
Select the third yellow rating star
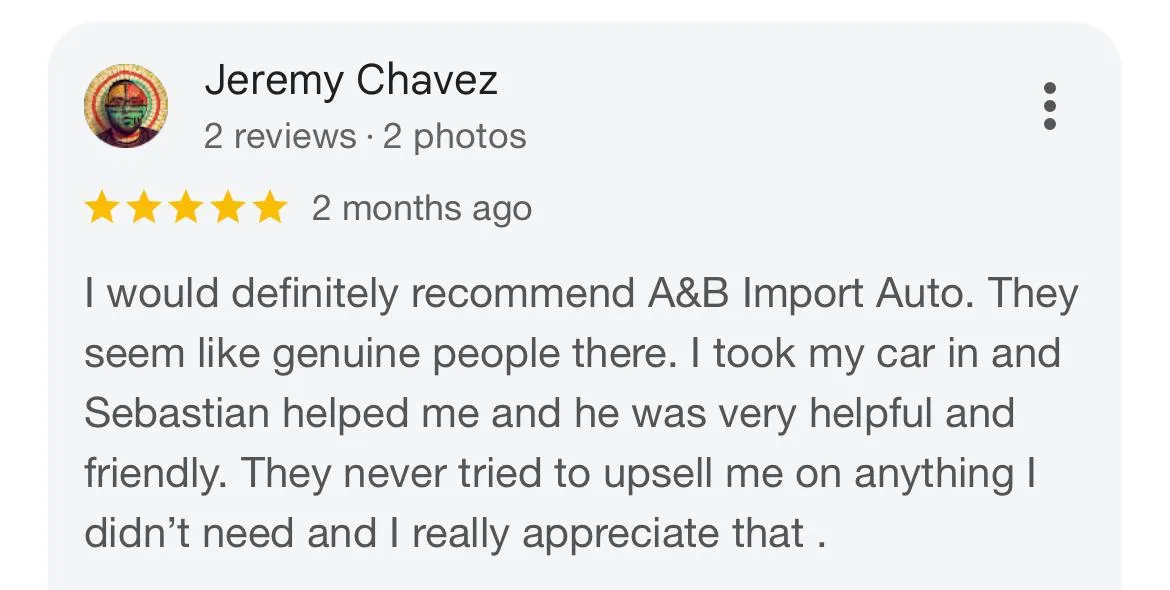coord(185,207)
